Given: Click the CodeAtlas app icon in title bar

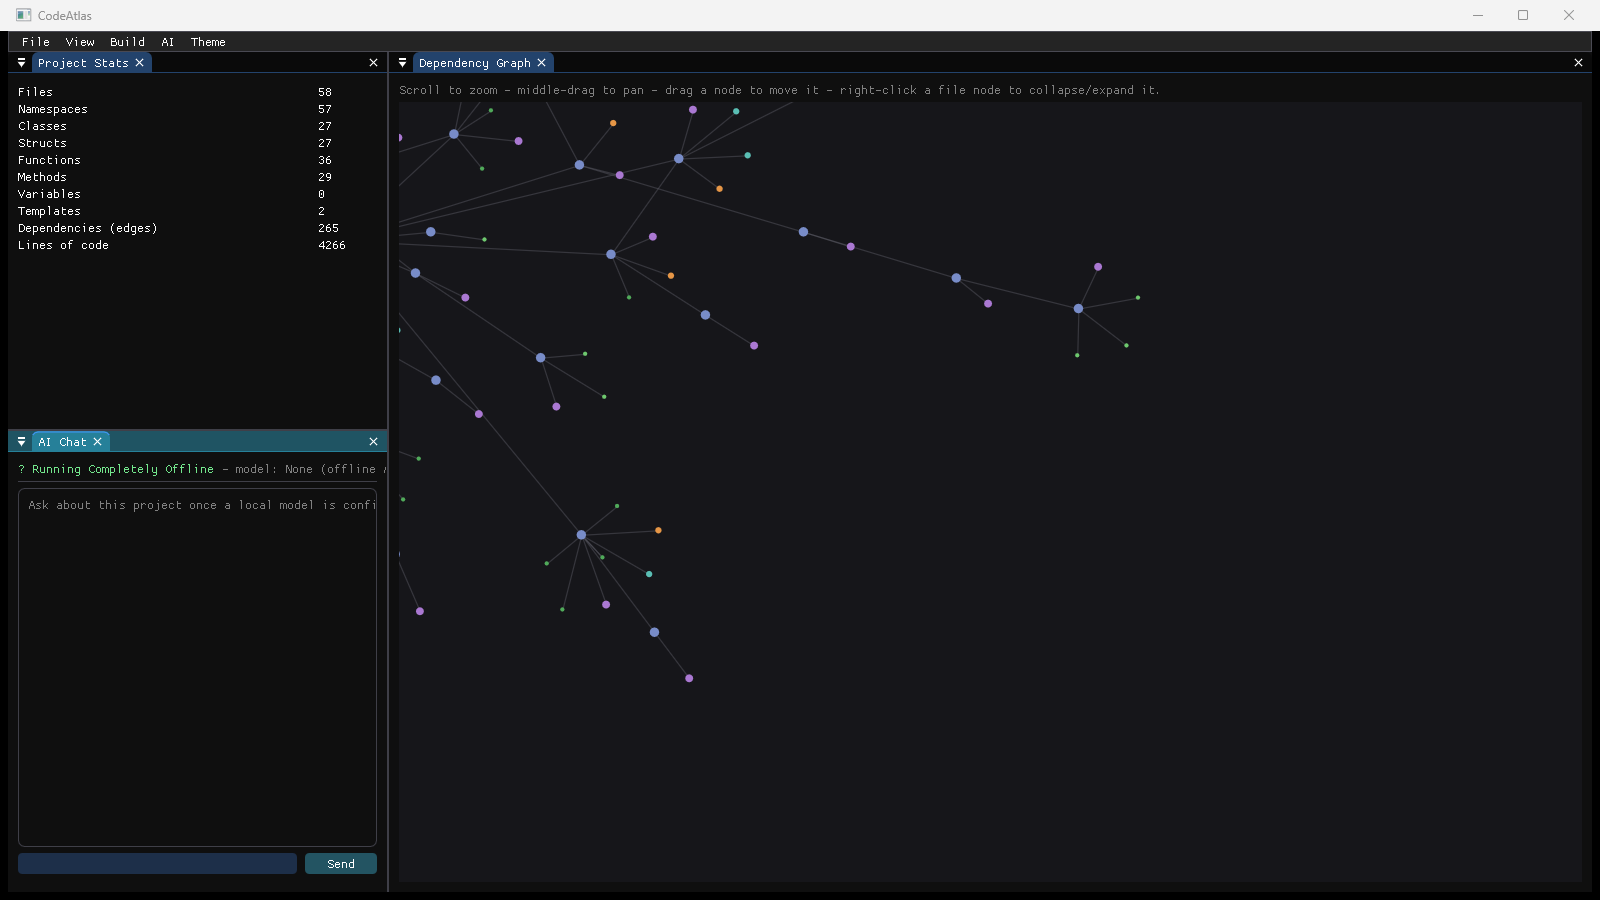Looking at the screenshot, I should click(x=23, y=15).
